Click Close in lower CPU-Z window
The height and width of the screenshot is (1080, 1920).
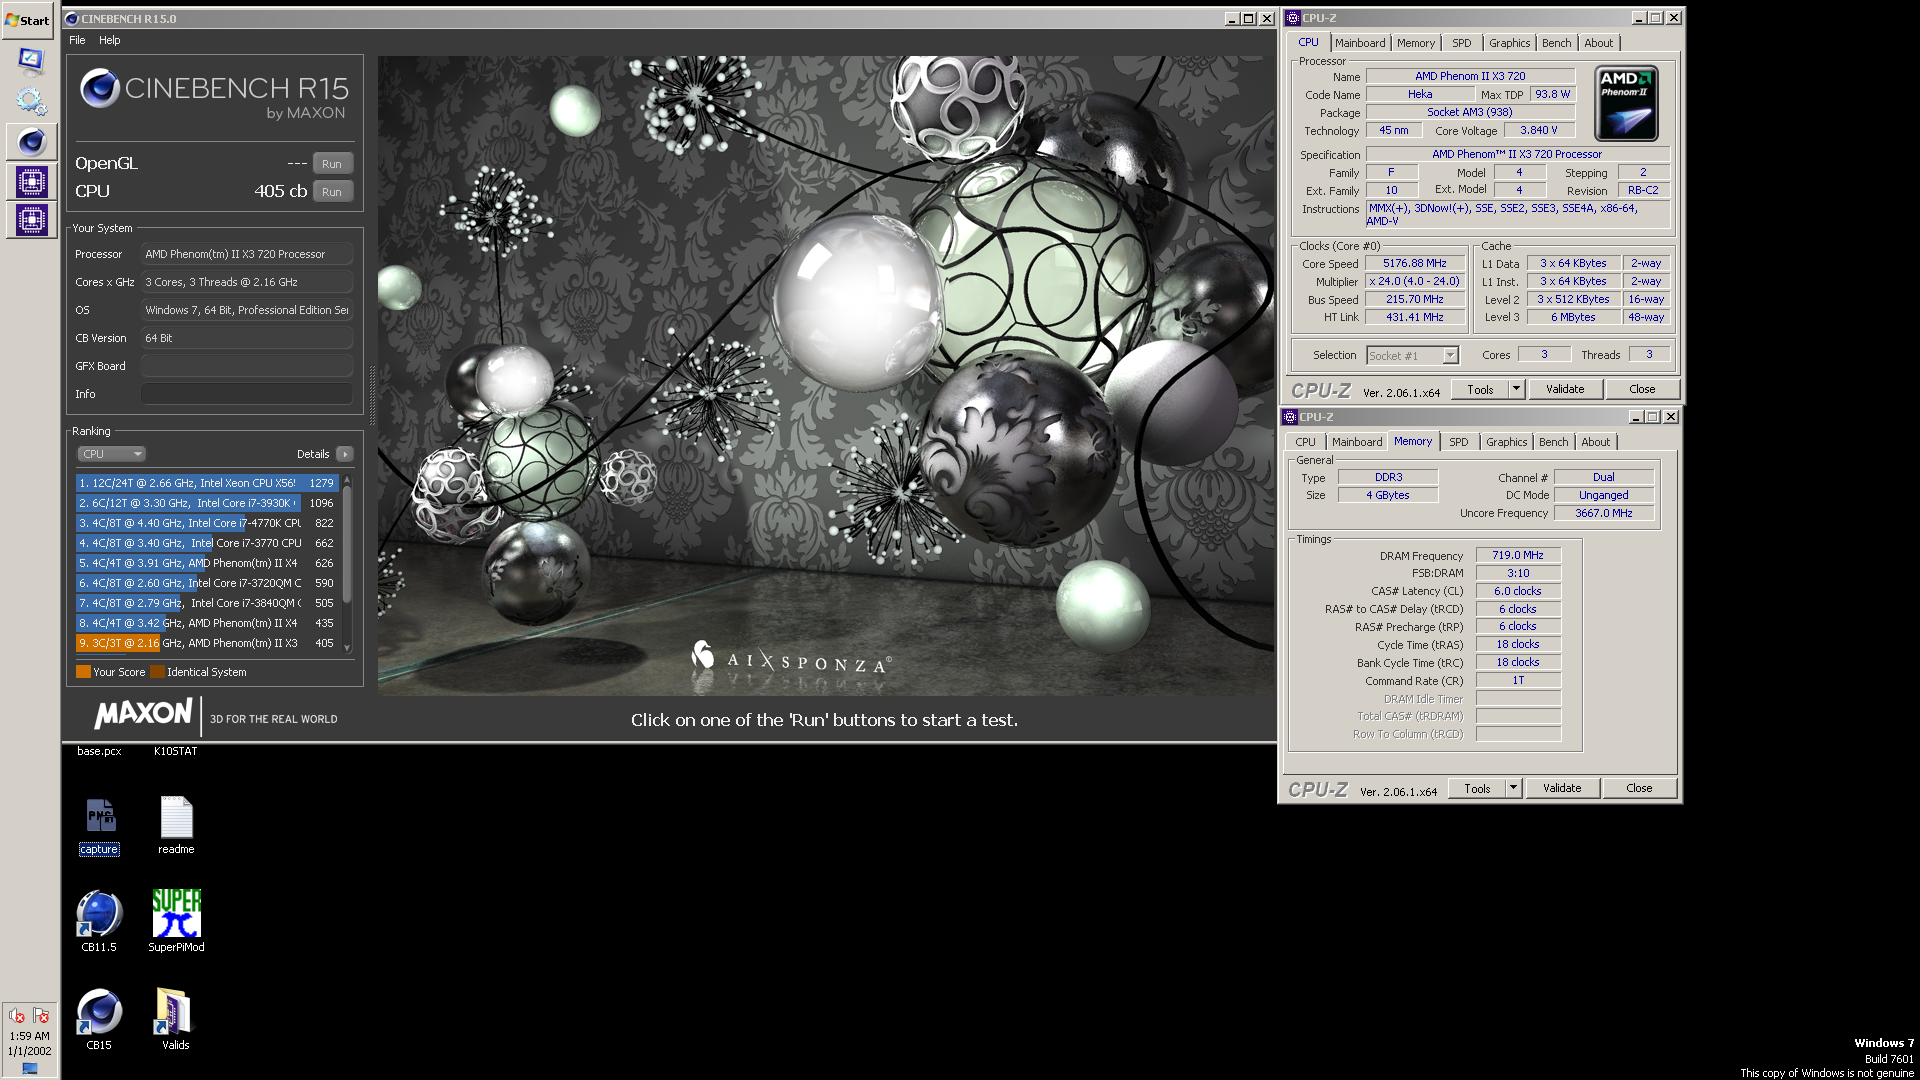1639,789
